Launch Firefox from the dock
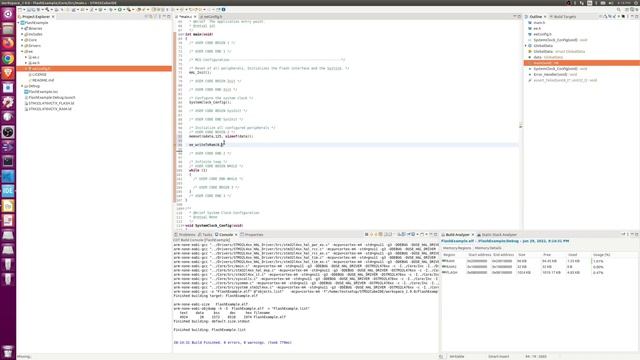Viewport: 640px width, 360px height. [8, 43]
